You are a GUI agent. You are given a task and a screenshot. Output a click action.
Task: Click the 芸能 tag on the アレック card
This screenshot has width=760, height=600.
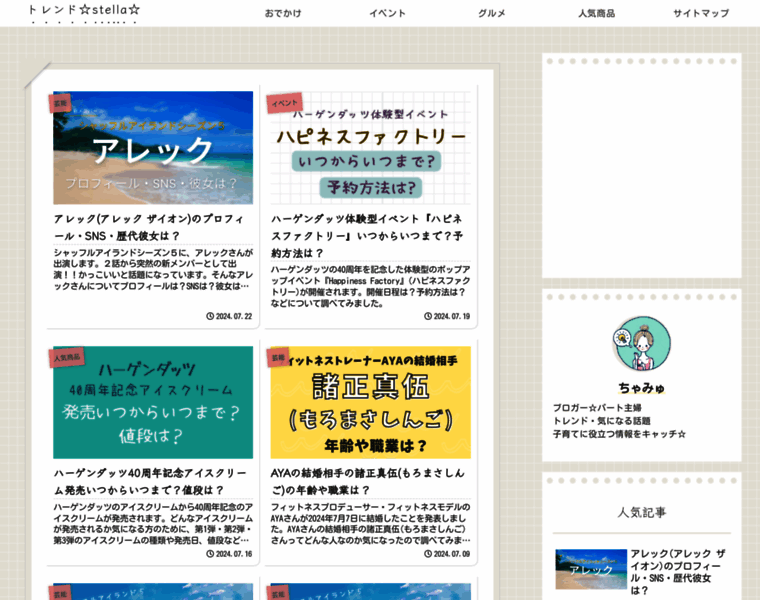pyautogui.click(x=60, y=103)
